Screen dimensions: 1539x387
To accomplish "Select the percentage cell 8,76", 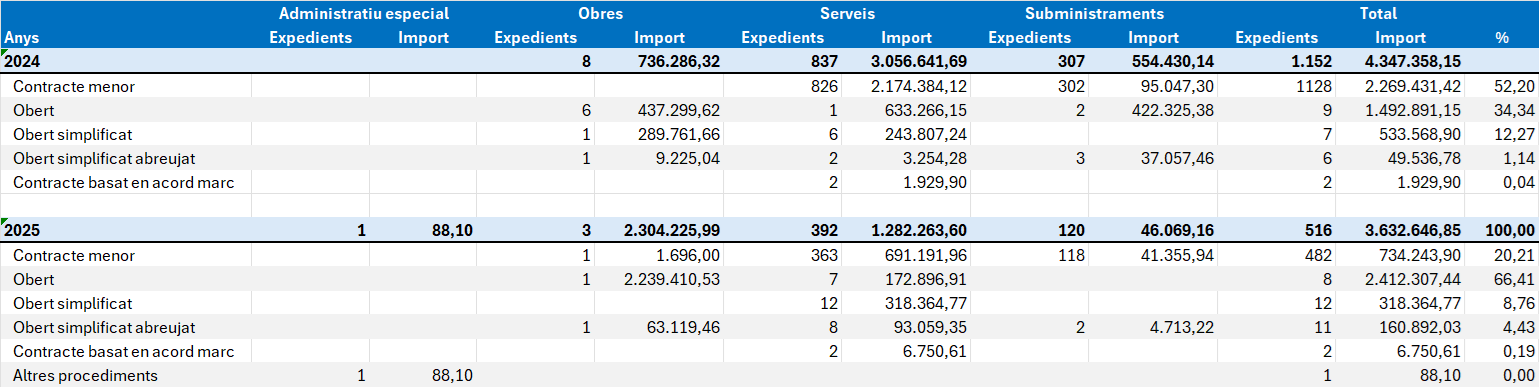I will click(1520, 303).
